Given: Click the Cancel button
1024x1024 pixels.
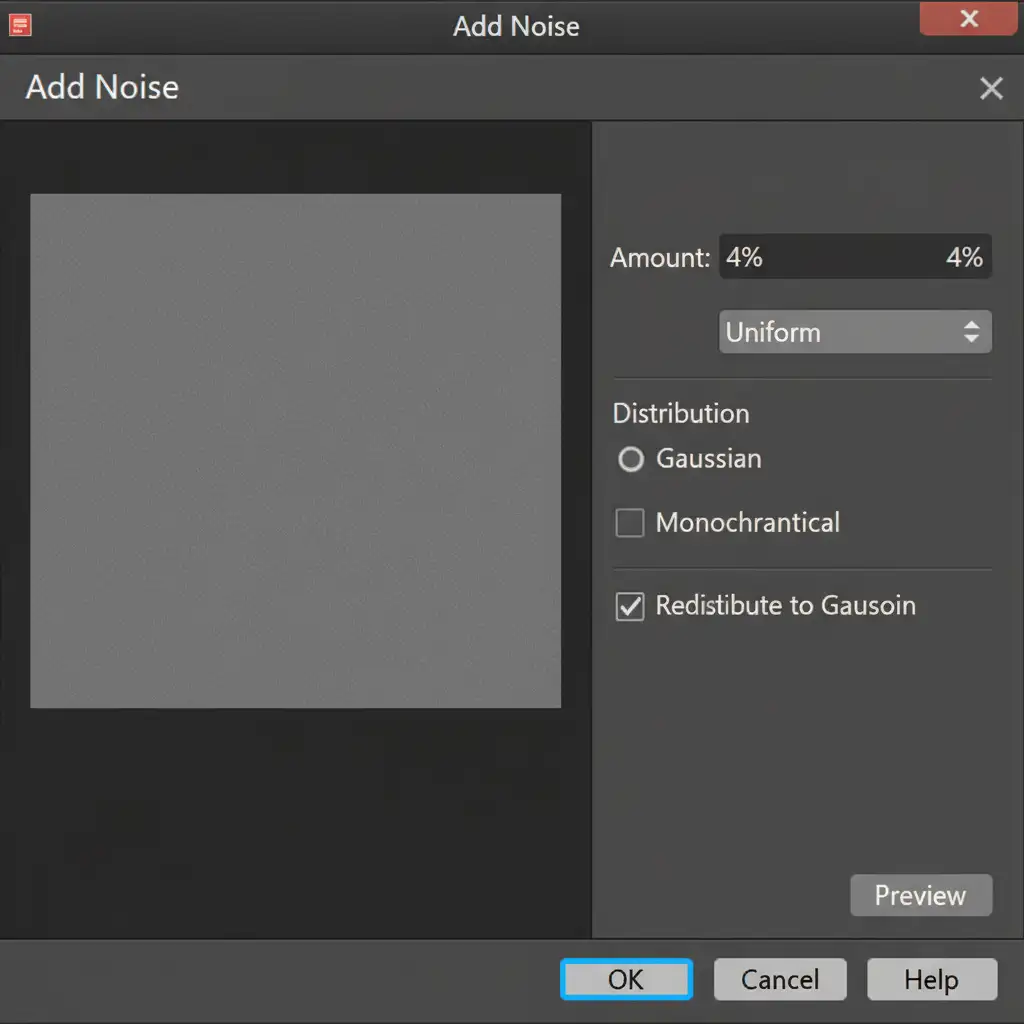Looking at the screenshot, I should pos(780,979).
